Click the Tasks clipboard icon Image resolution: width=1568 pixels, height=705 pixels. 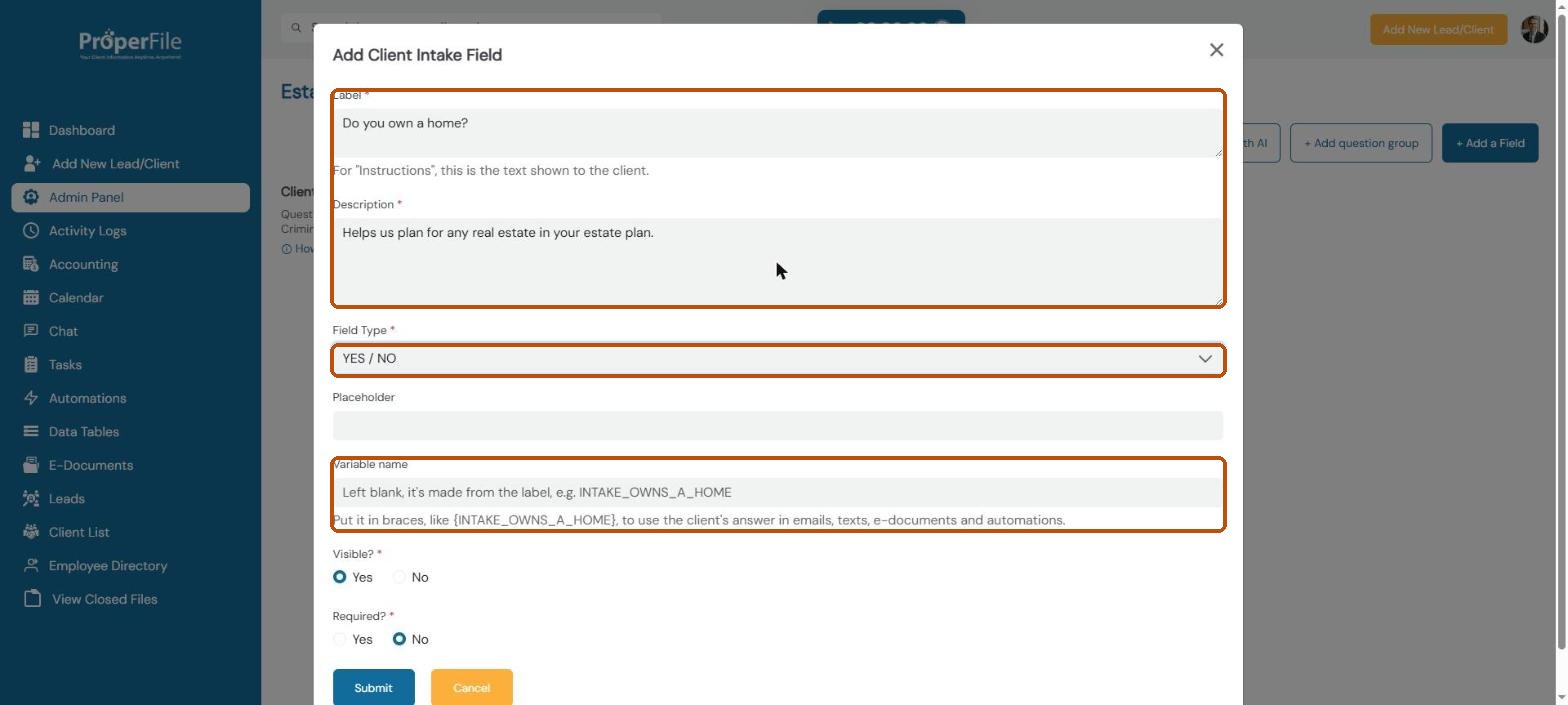tap(31, 365)
